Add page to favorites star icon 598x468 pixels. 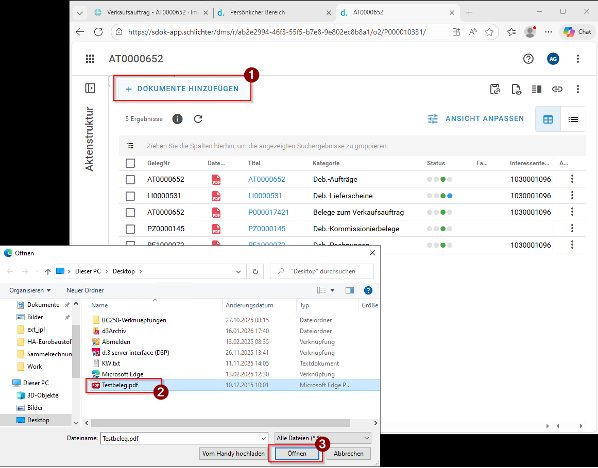tap(489, 32)
